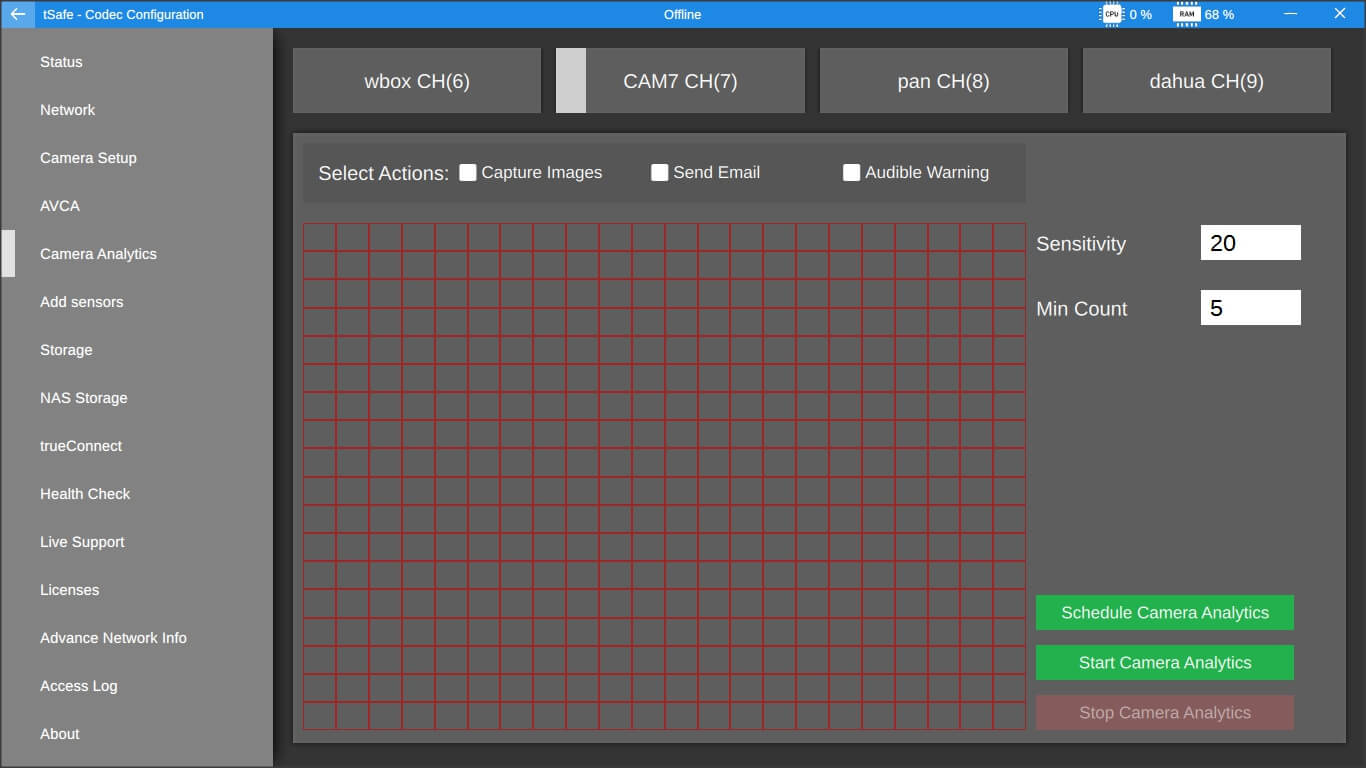
Task: Click the CPU usage indicator icon
Action: (x=1113, y=14)
